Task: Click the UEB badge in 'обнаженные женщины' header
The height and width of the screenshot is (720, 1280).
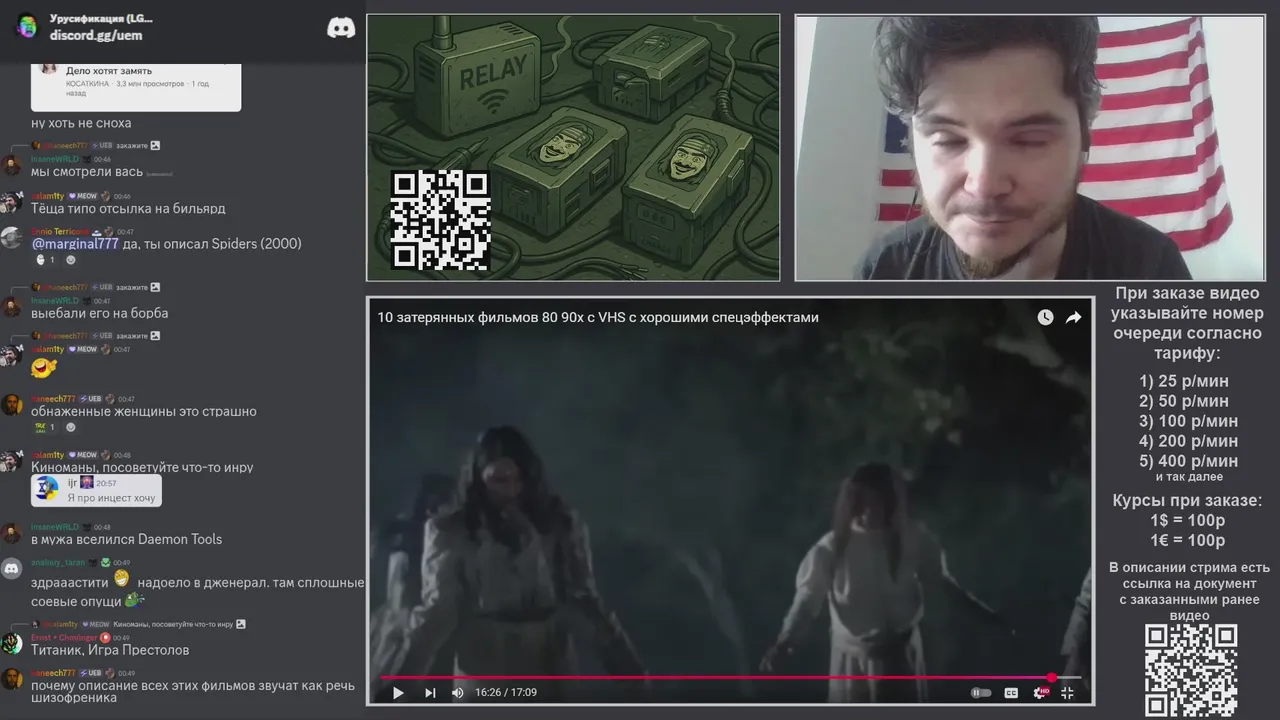Action: pyautogui.click(x=91, y=399)
